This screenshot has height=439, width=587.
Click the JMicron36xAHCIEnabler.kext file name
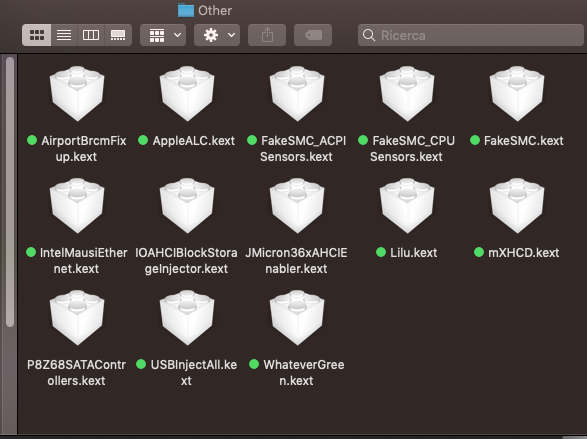(x=296, y=260)
